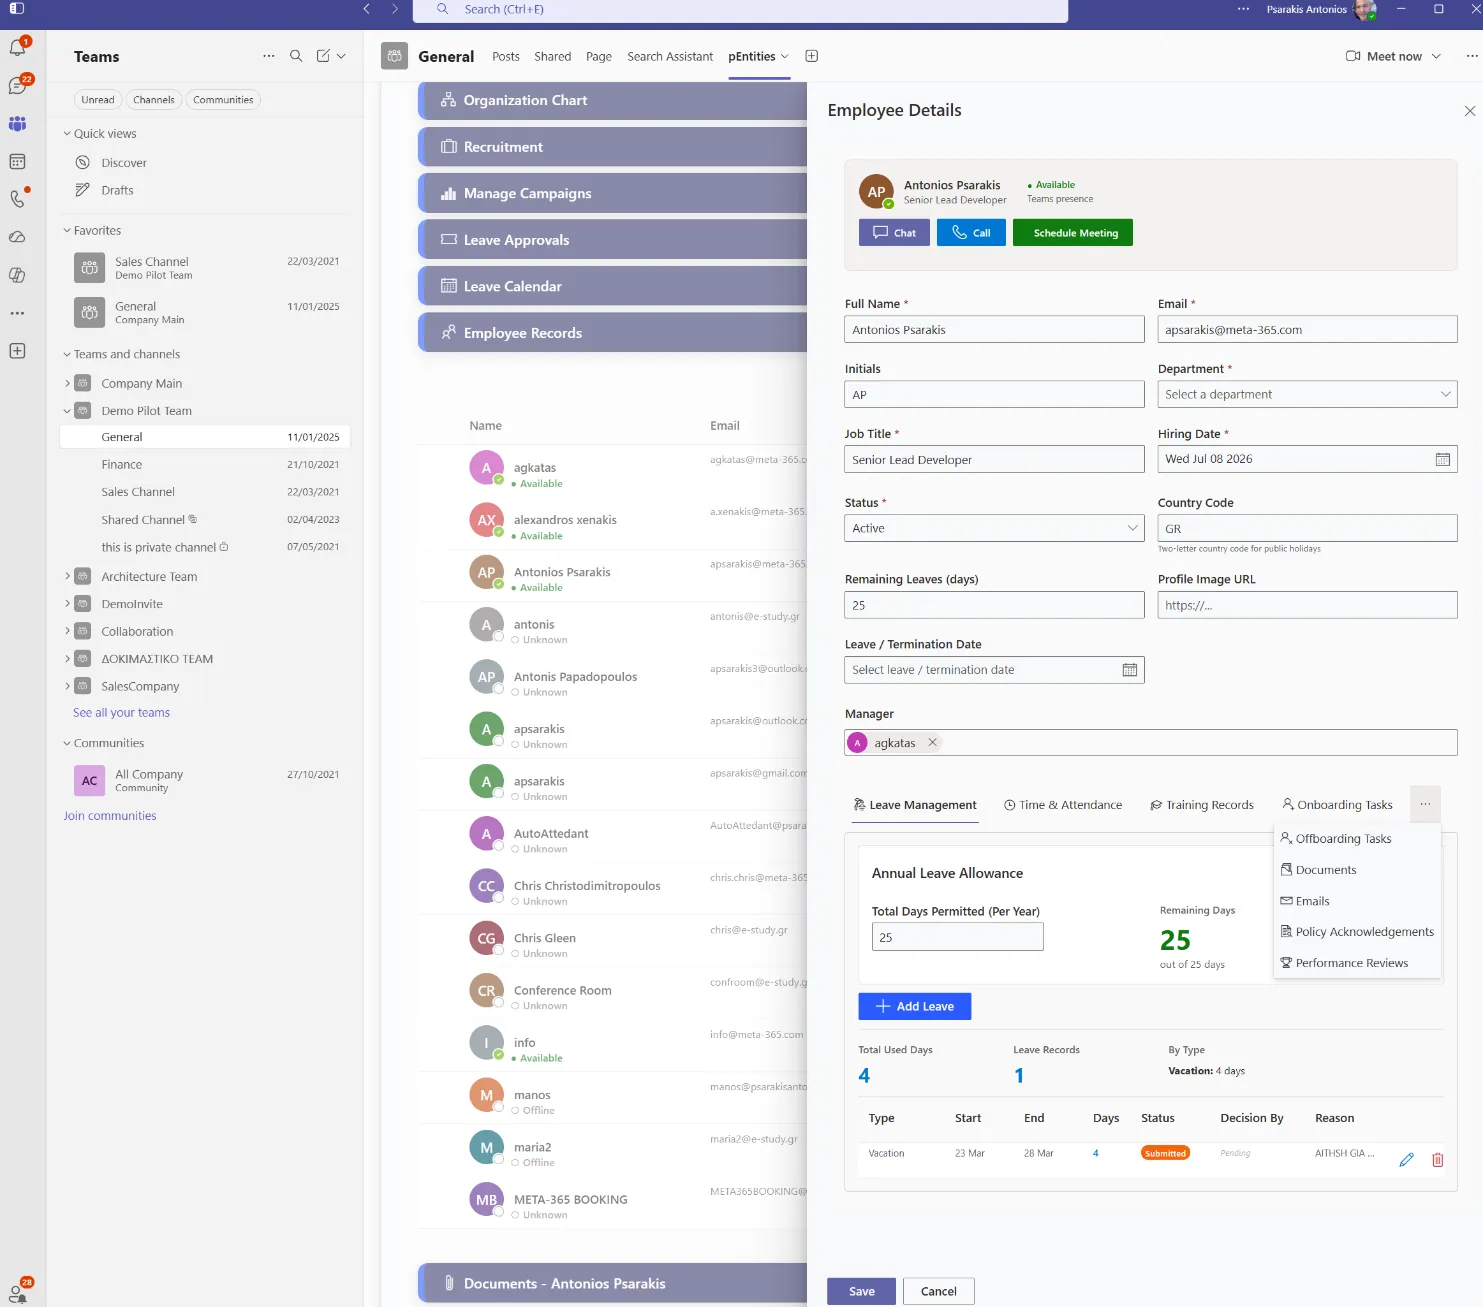Switch to the Time & Attendance tab
Viewport: 1483px width, 1307px height.
1063,805
